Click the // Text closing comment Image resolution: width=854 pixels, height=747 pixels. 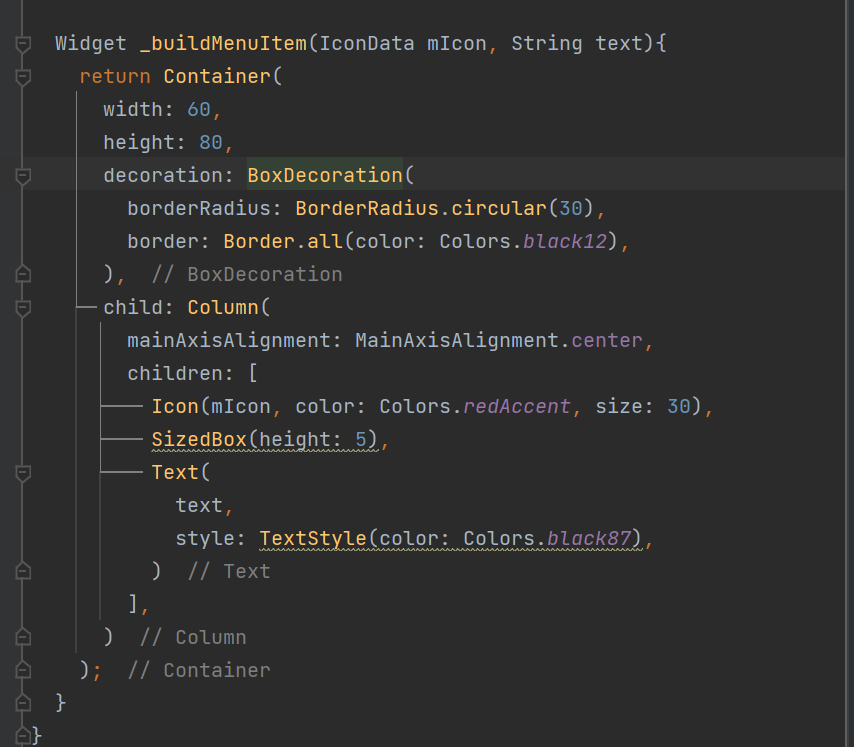point(229,571)
